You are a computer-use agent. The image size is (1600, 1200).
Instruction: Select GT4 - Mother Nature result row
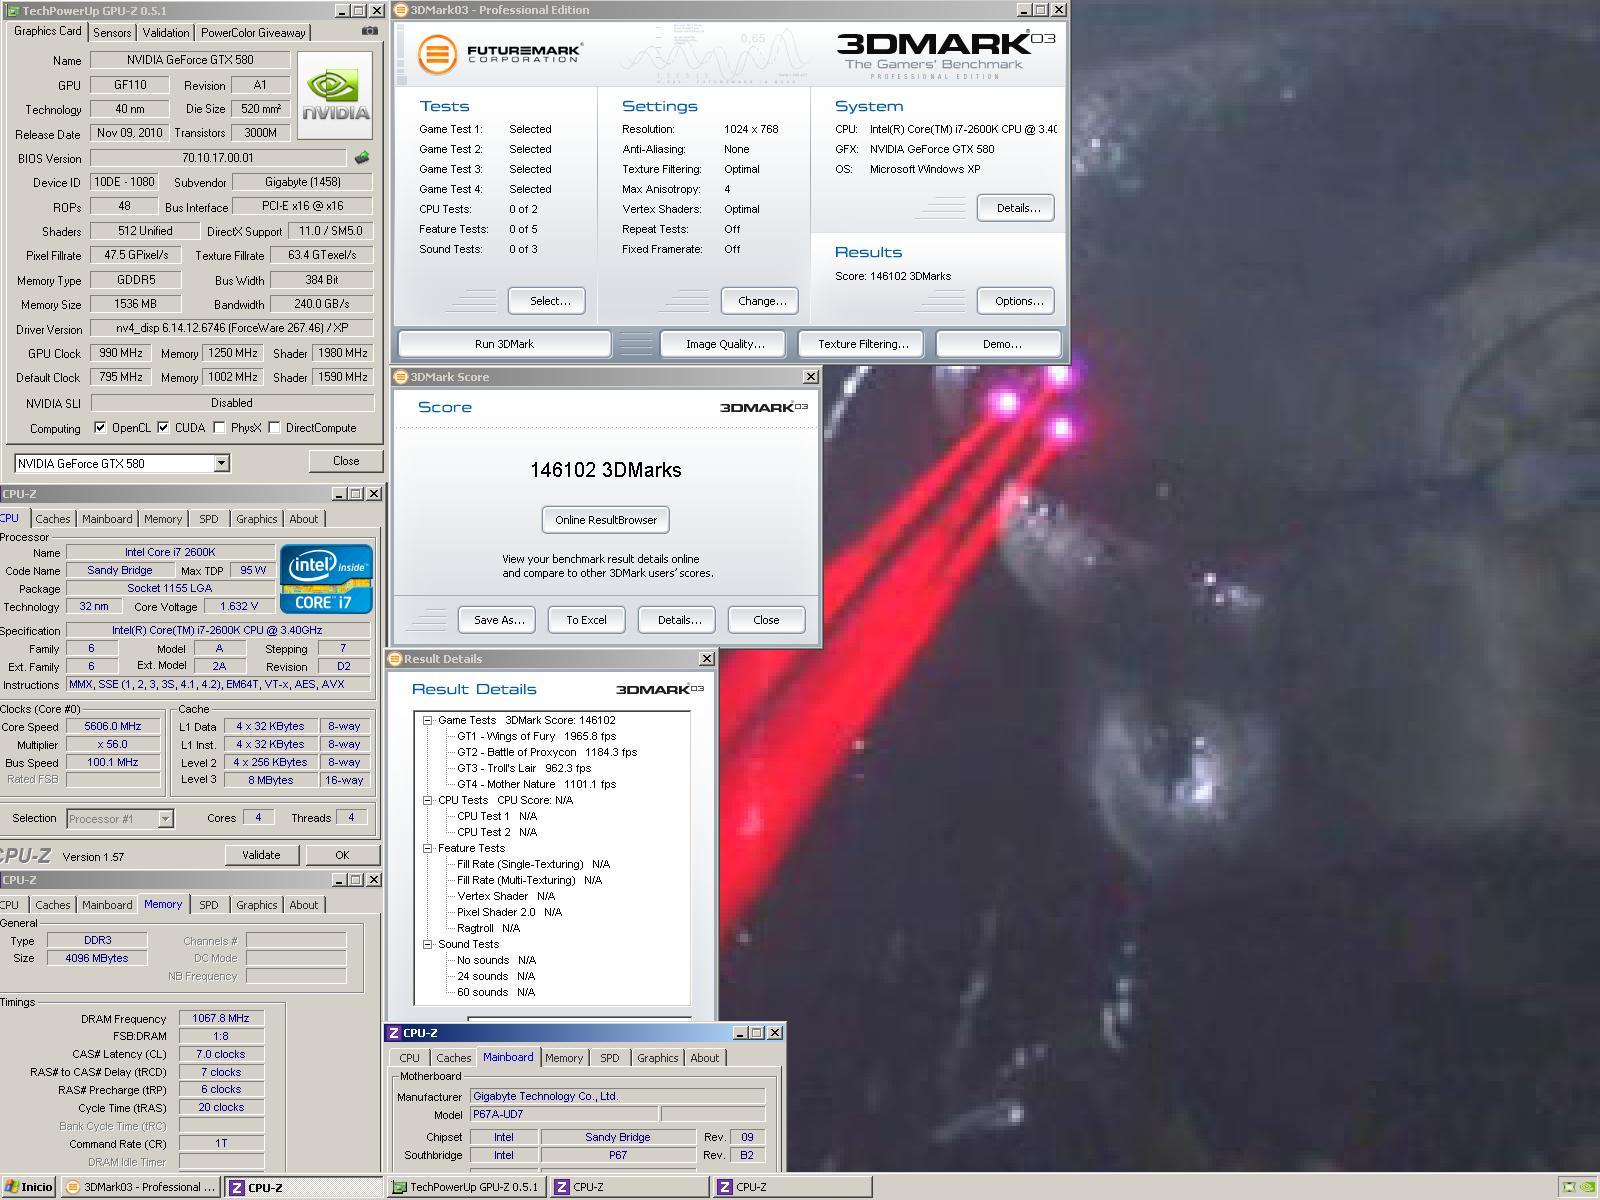point(536,784)
